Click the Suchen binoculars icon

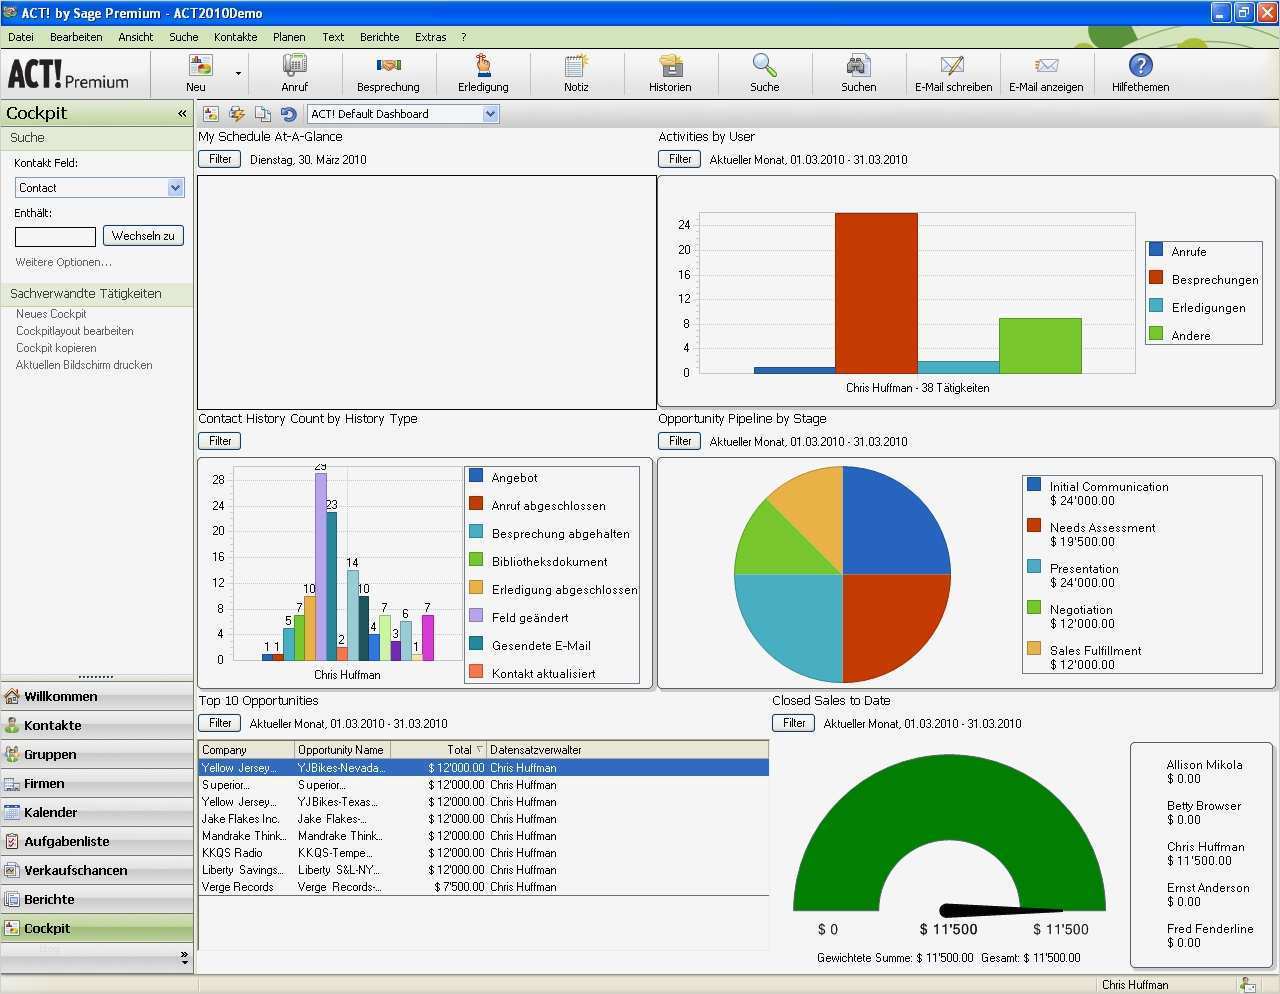858,71
